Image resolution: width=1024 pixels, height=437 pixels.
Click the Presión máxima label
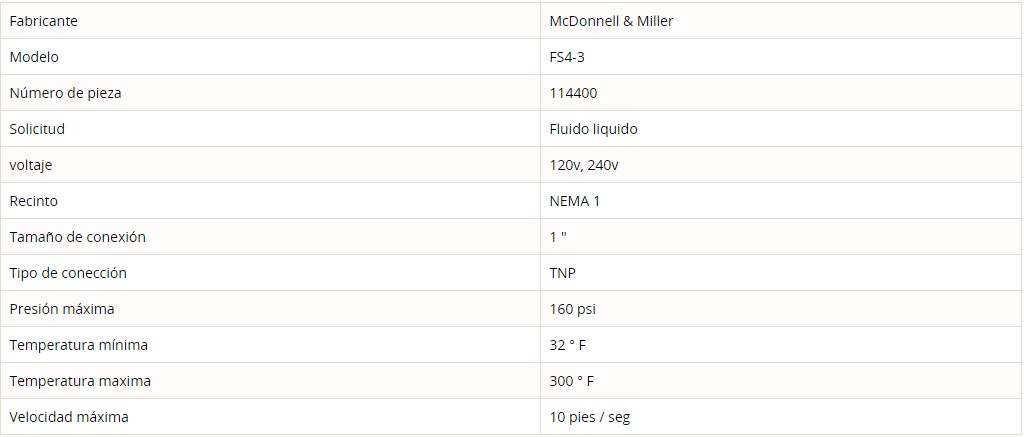pos(62,309)
